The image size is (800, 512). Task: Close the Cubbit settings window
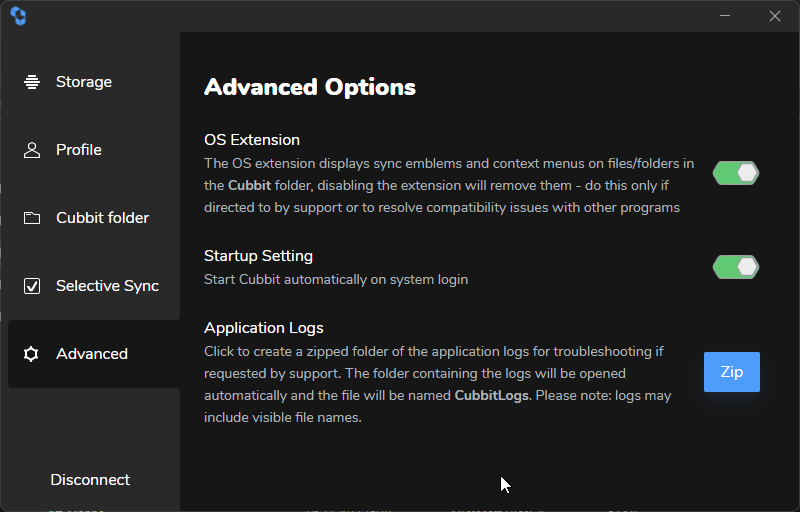pyautogui.click(x=774, y=16)
